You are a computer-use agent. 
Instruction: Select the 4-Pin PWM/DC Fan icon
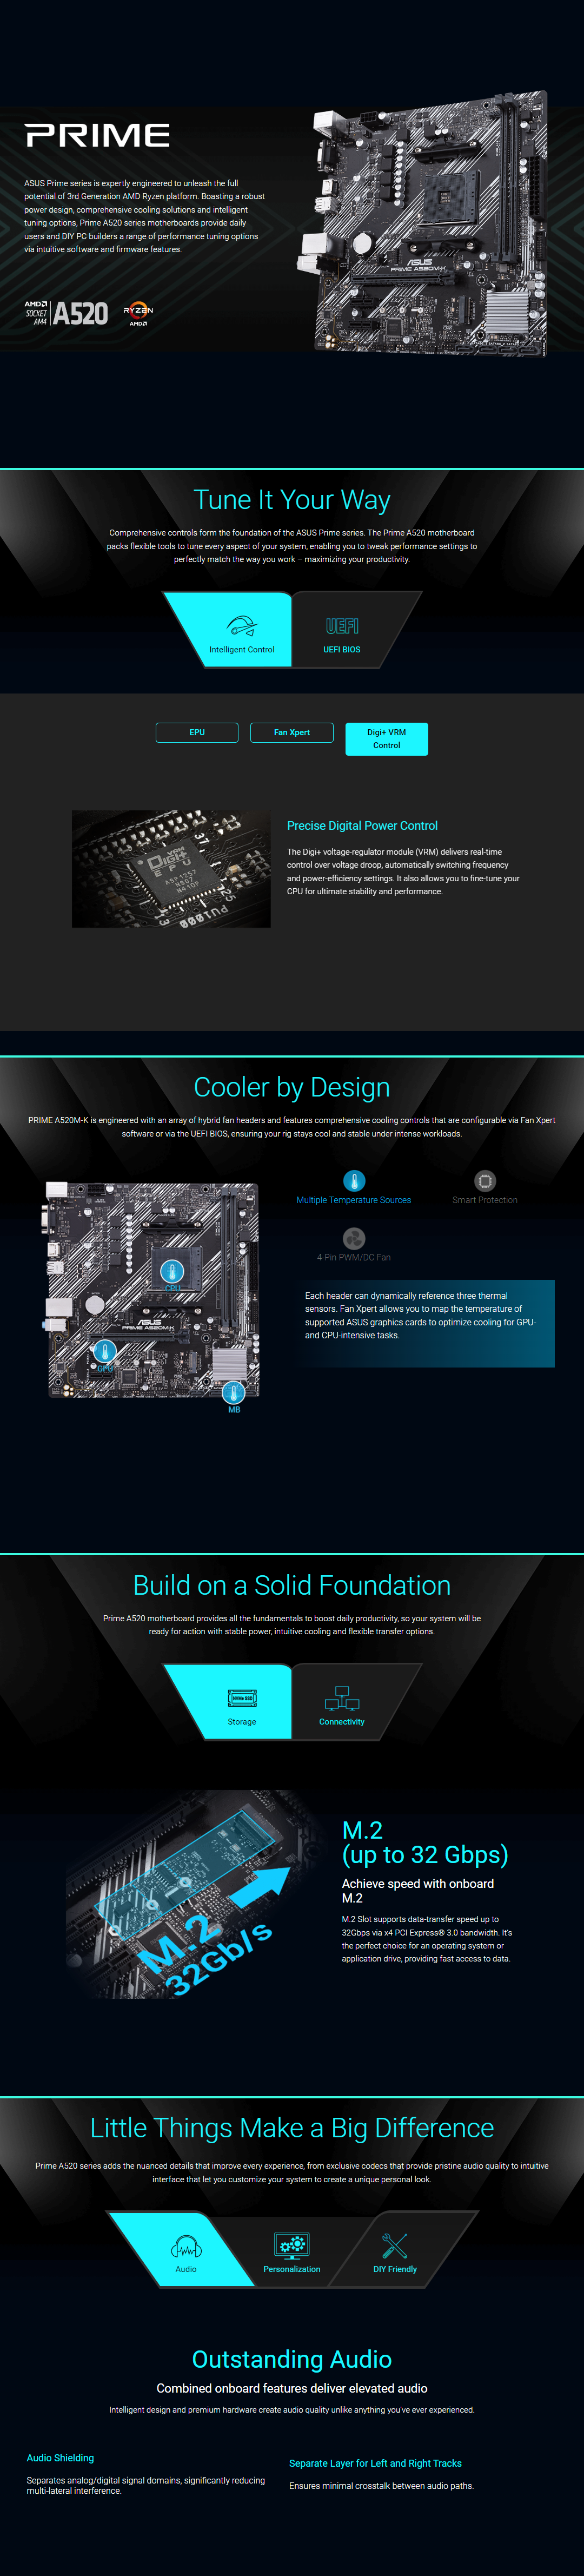coord(354,1238)
